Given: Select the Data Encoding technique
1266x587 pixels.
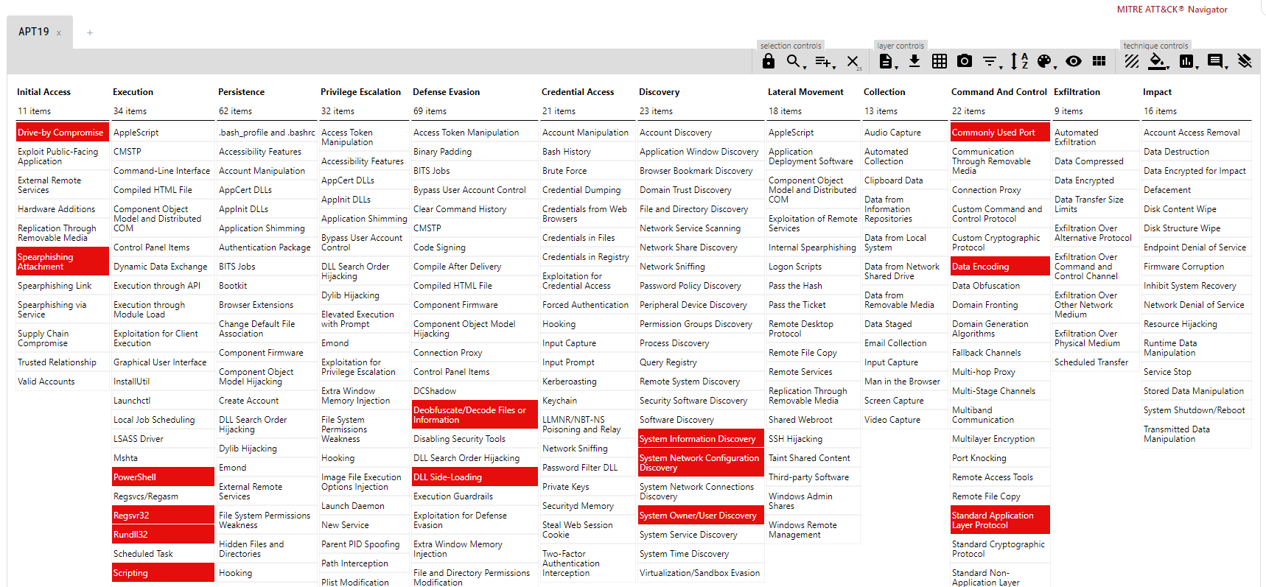Looking at the screenshot, I should (1000, 267).
